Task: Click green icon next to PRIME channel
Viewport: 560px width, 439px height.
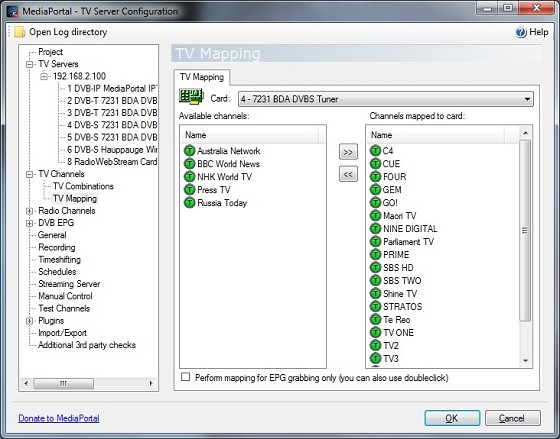Action: pyautogui.click(x=375, y=255)
